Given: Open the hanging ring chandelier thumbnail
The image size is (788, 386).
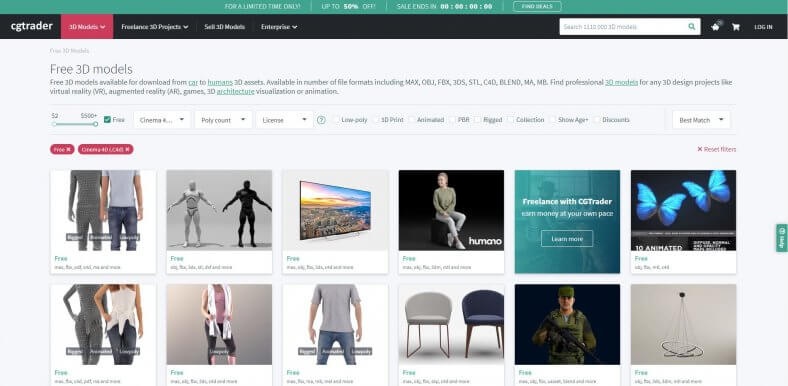Looking at the screenshot, I should (683, 324).
